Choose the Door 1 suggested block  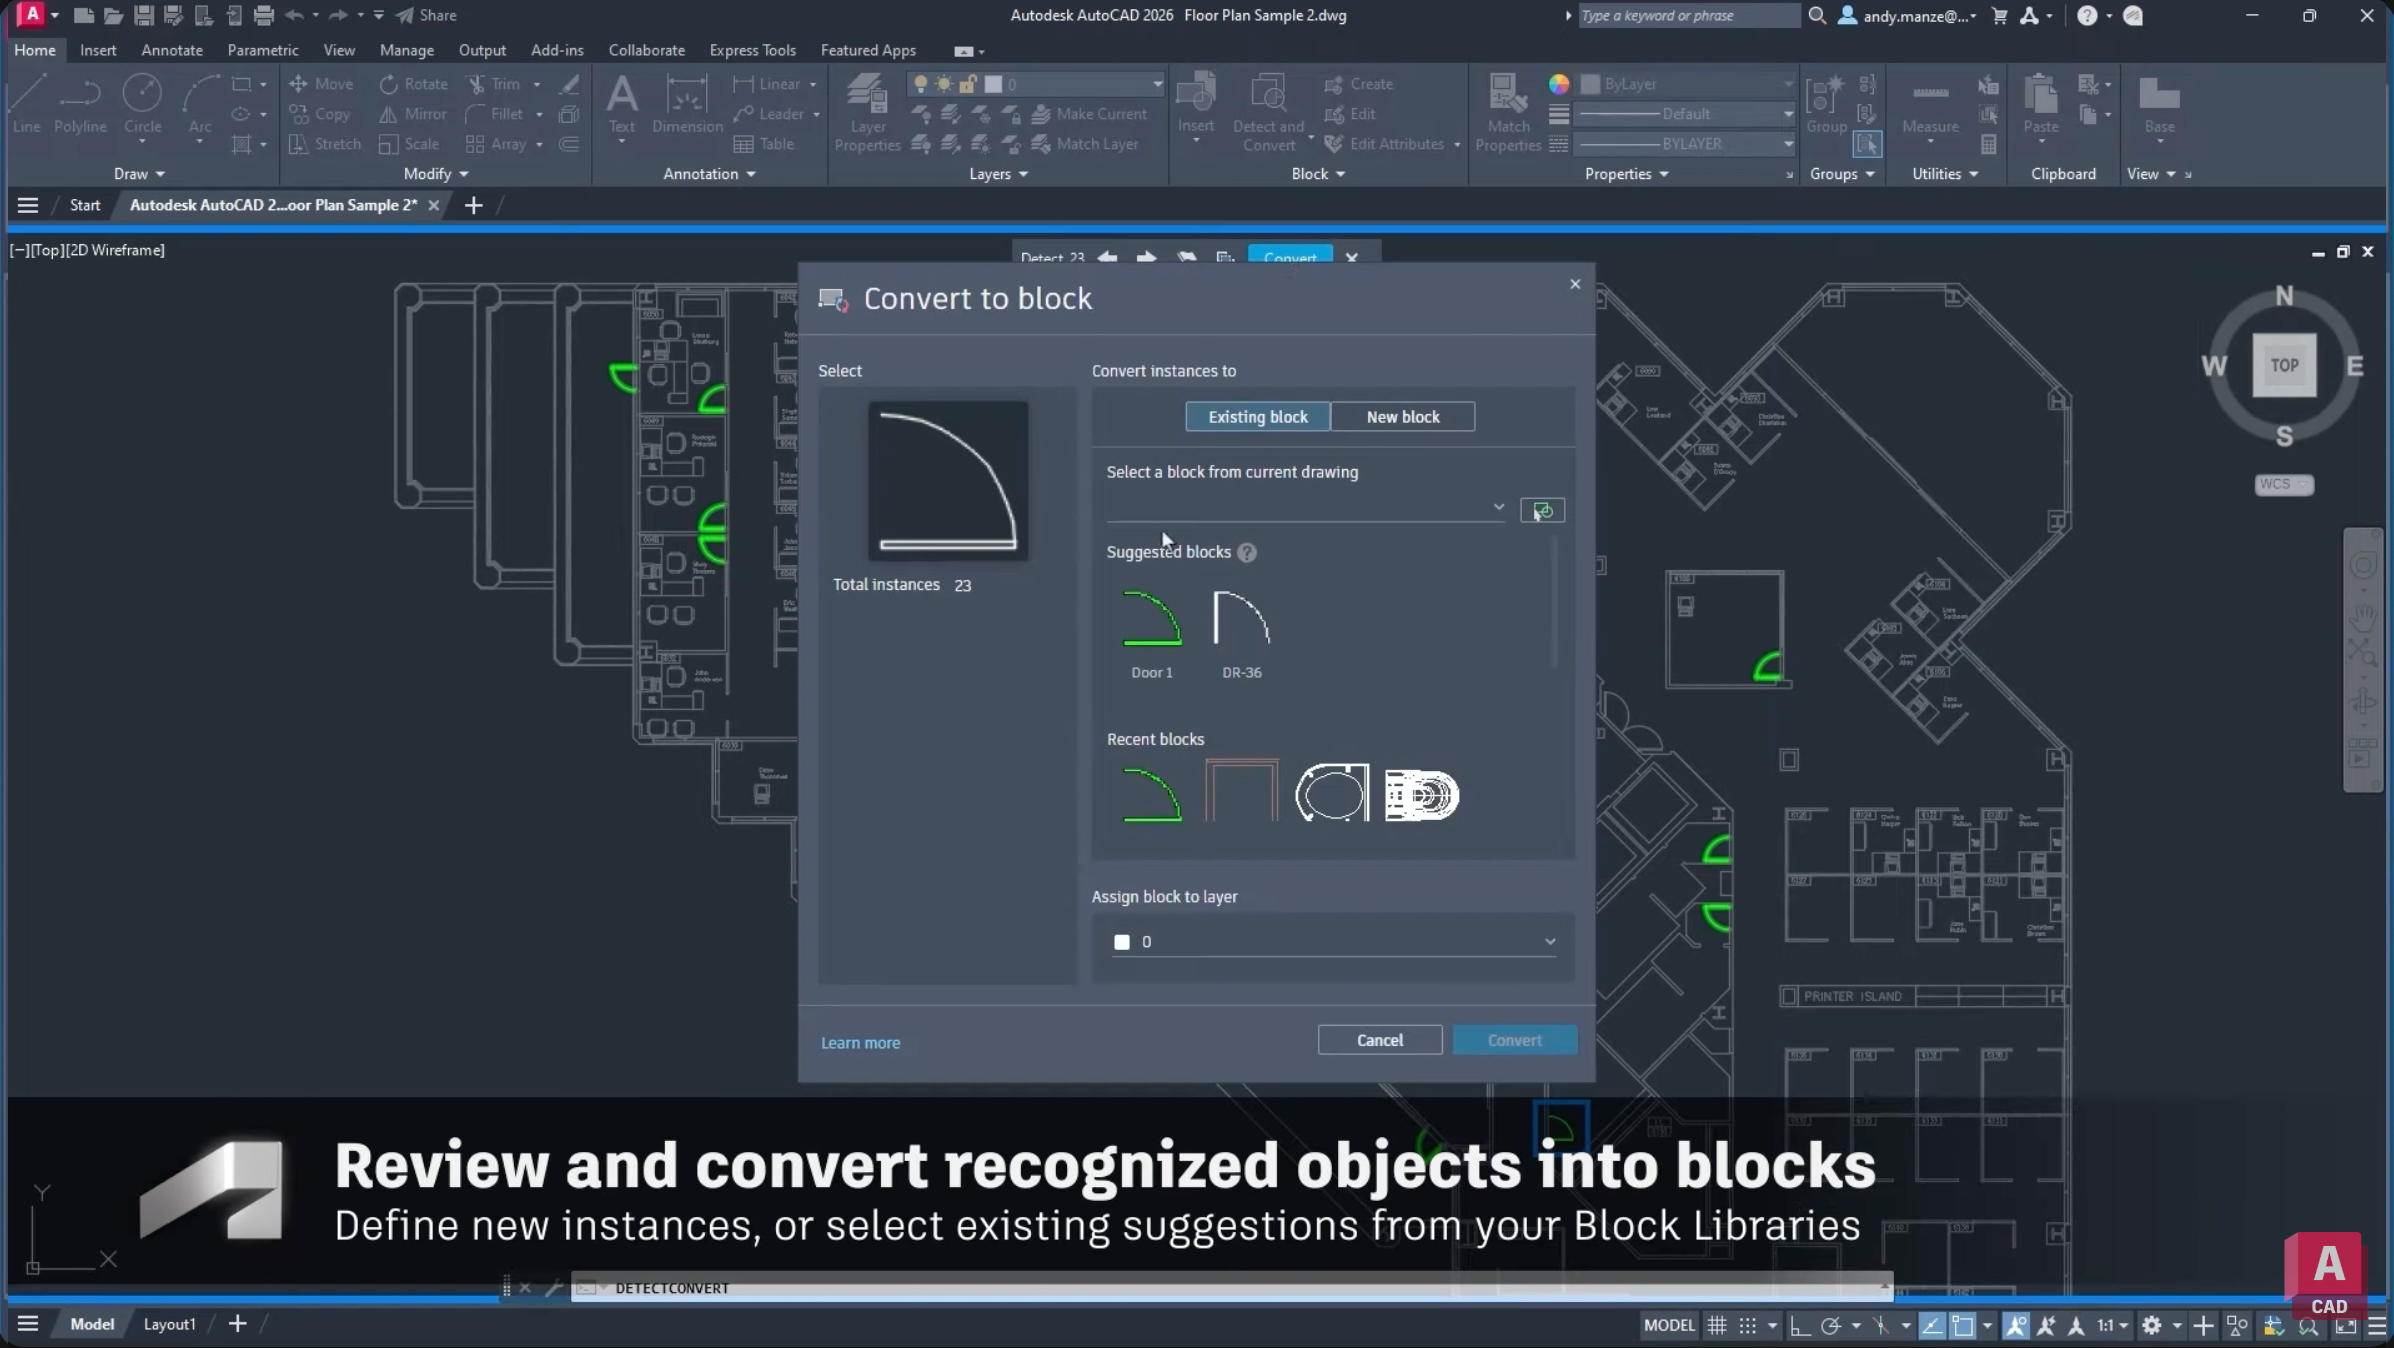click(x=1152, y=634)
